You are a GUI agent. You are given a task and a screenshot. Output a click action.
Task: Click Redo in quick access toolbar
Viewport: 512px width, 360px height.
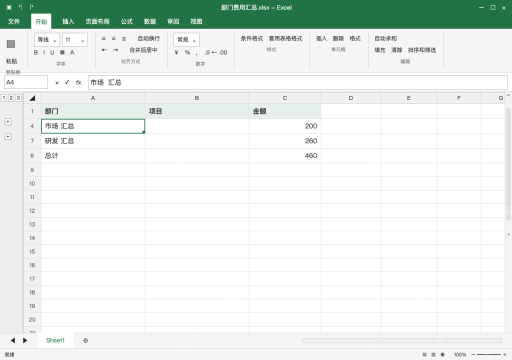(31, 7)
